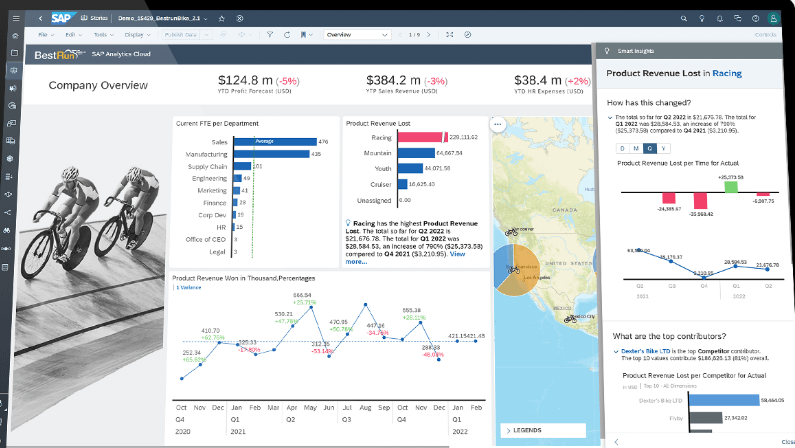The width and height of the screenshot is (795, 448).
Task: Go to the next story page
Action: coord(429,34)
